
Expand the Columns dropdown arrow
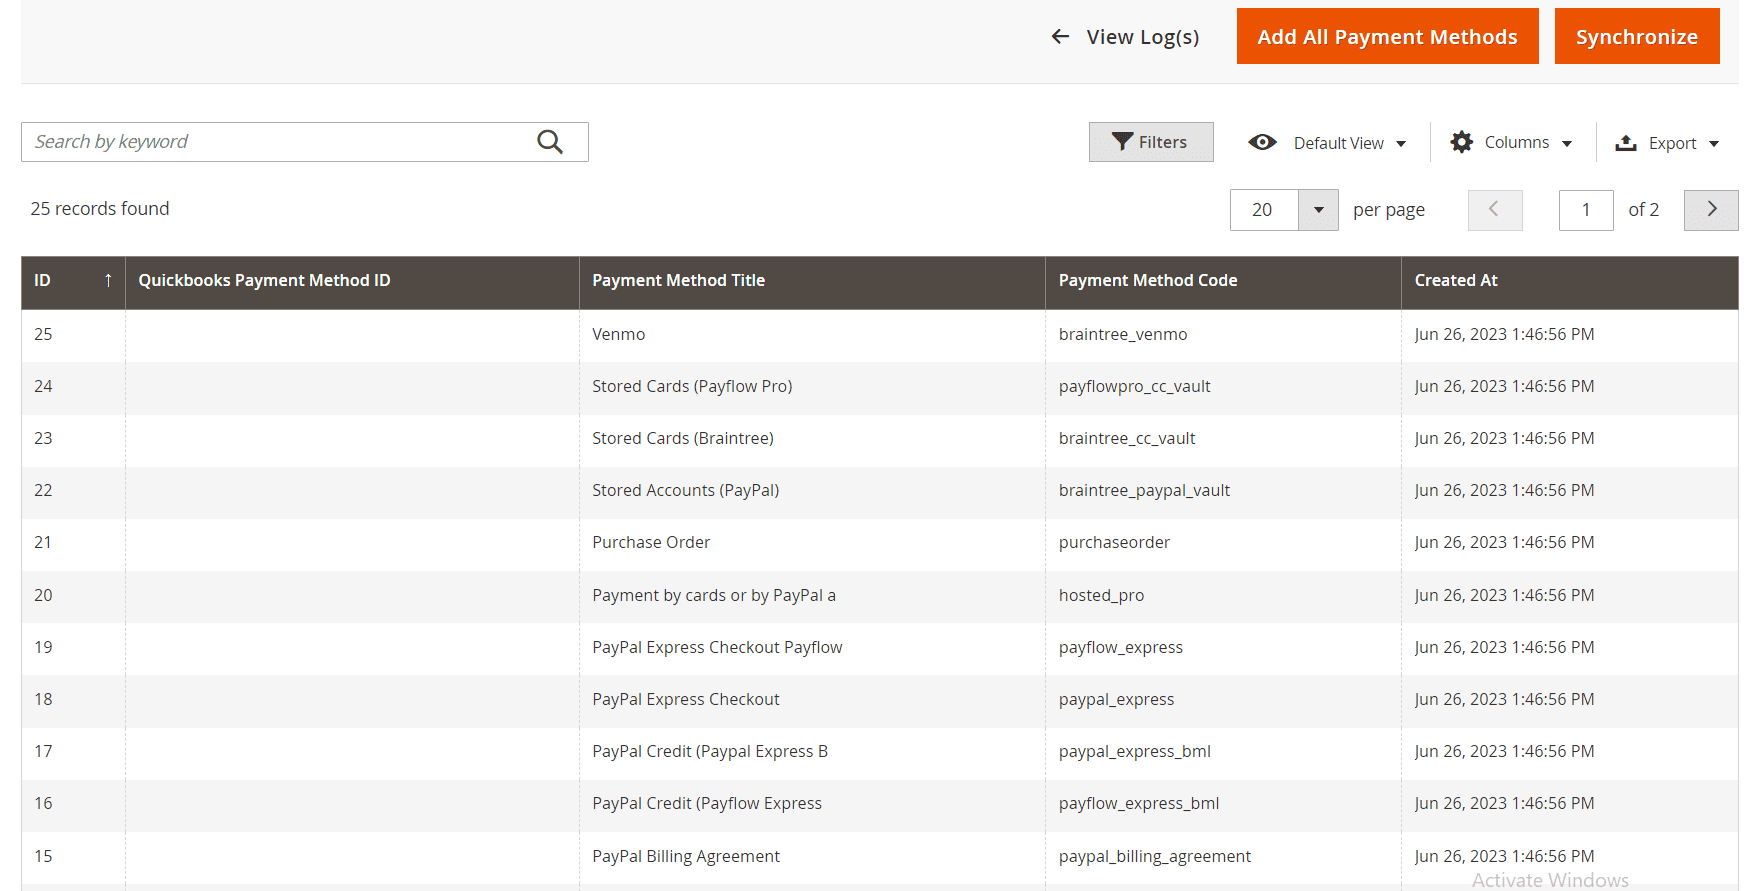[x=1567, y=144]
